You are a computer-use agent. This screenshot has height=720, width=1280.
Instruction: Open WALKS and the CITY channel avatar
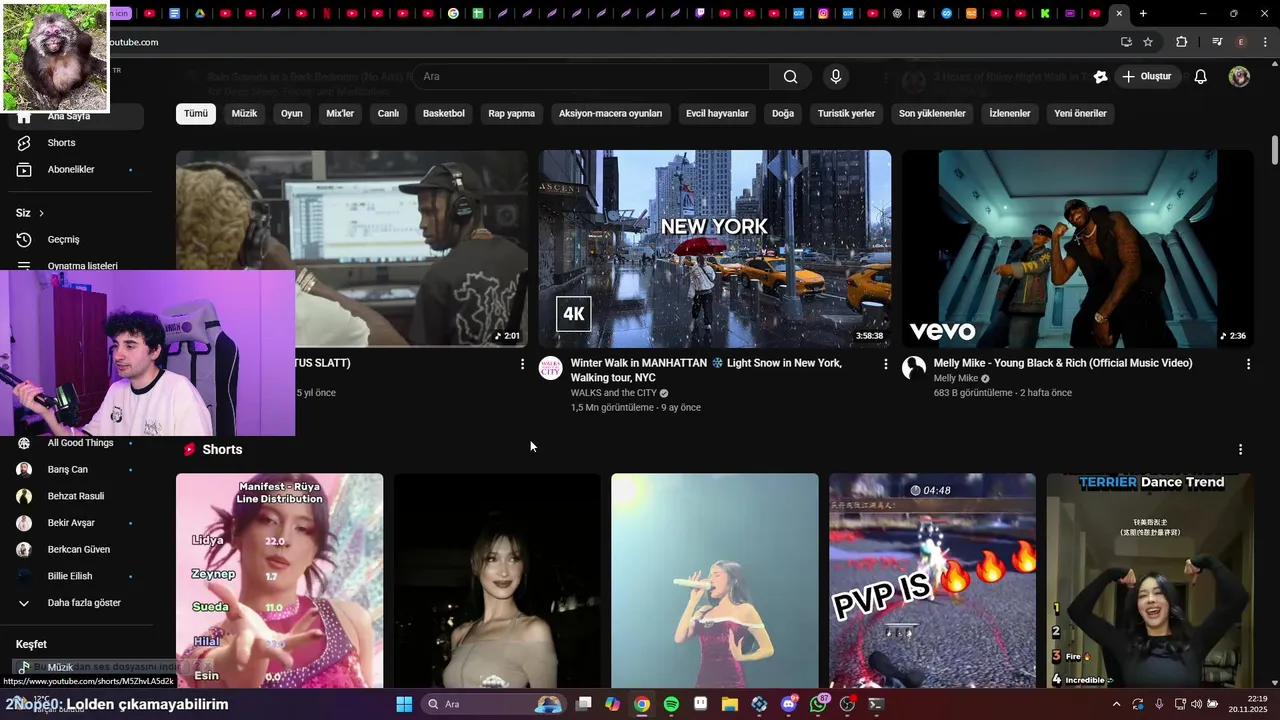point(551,368)
